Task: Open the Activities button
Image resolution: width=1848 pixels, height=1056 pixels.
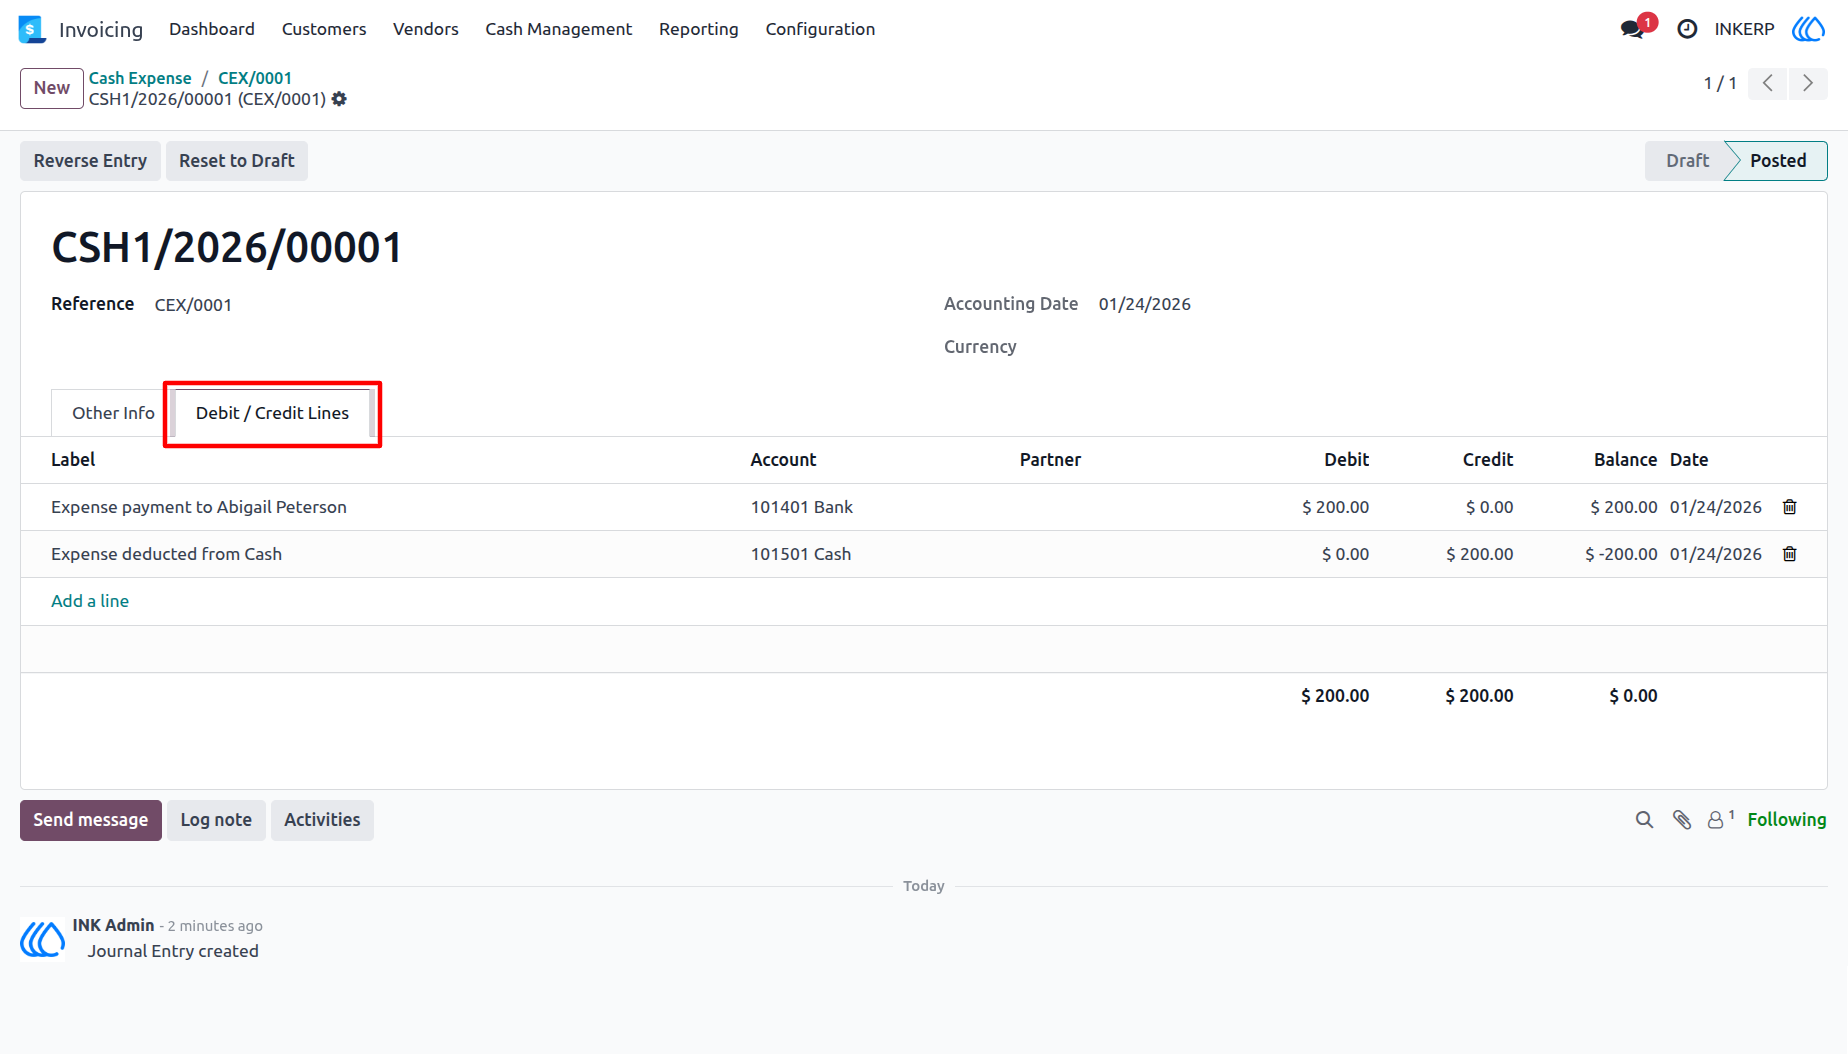Action: click(x=322, y=820)
